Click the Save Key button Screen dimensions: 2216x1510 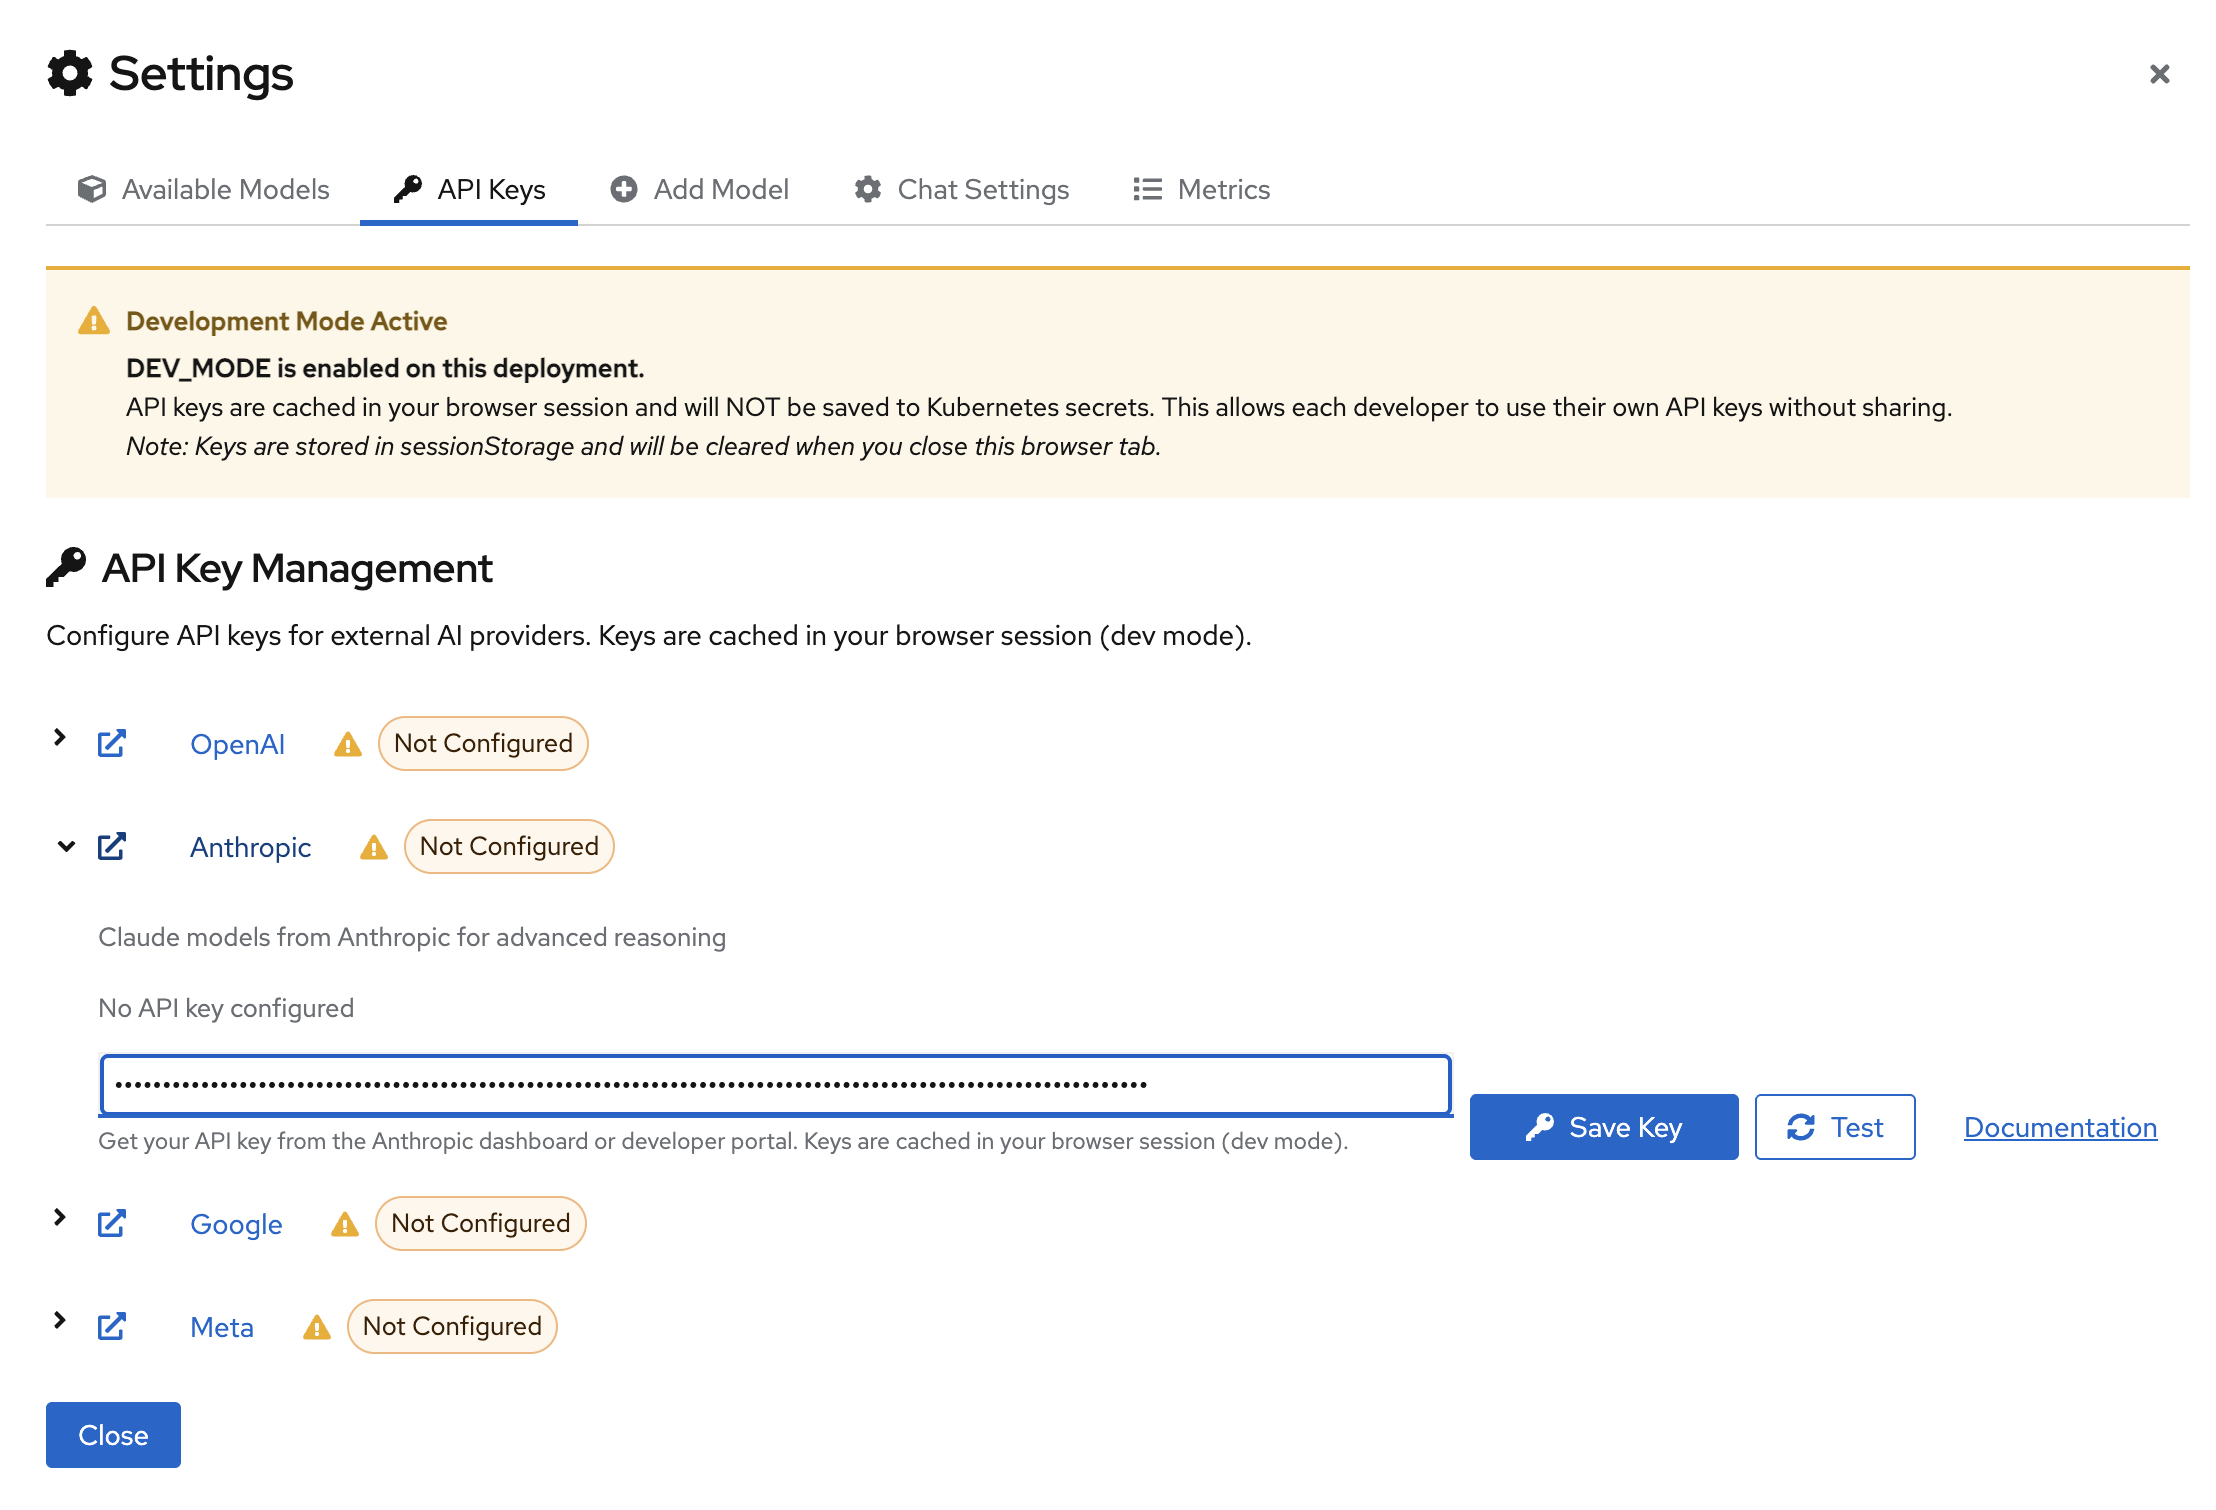pyautogui.click(x=1603, y=1127)
